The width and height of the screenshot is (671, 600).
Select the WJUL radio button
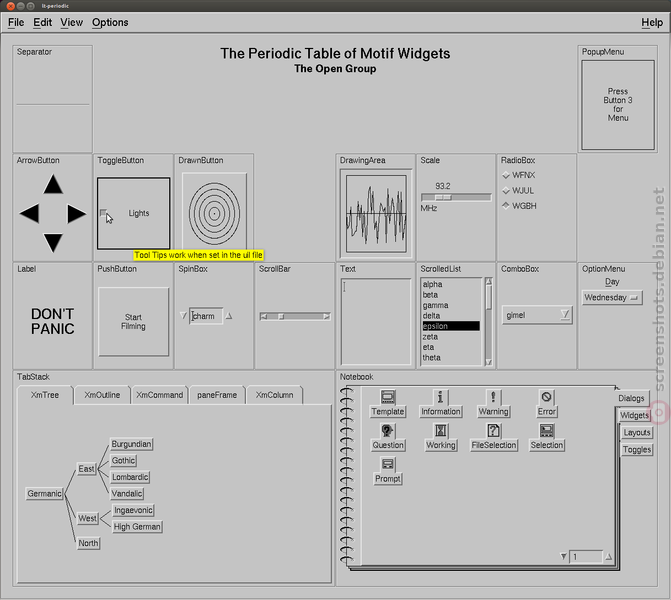point(506,190)
